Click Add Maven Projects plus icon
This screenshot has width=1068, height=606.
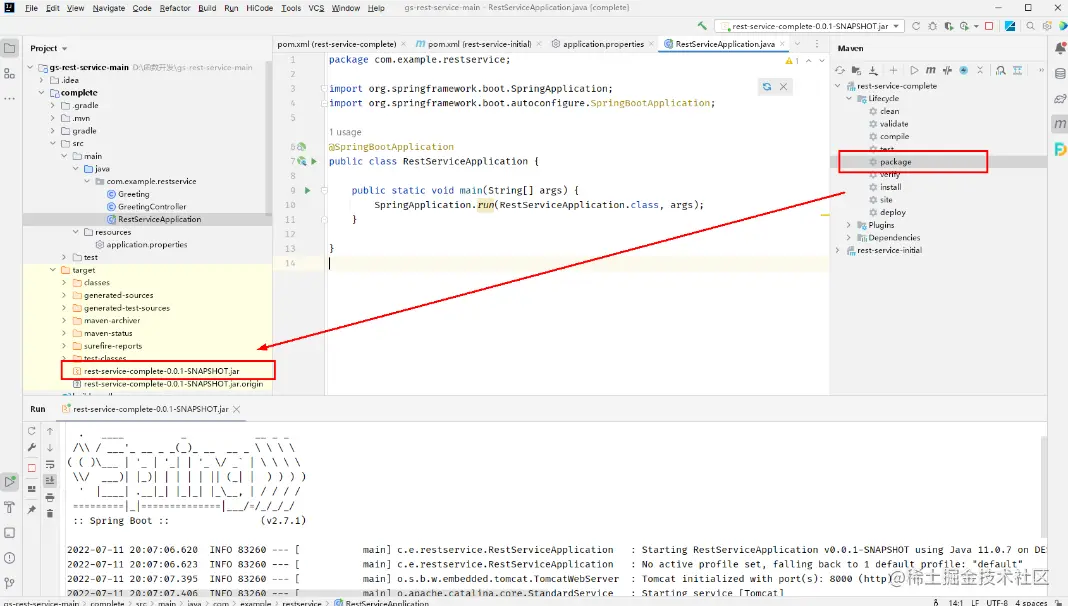point(893,70)
